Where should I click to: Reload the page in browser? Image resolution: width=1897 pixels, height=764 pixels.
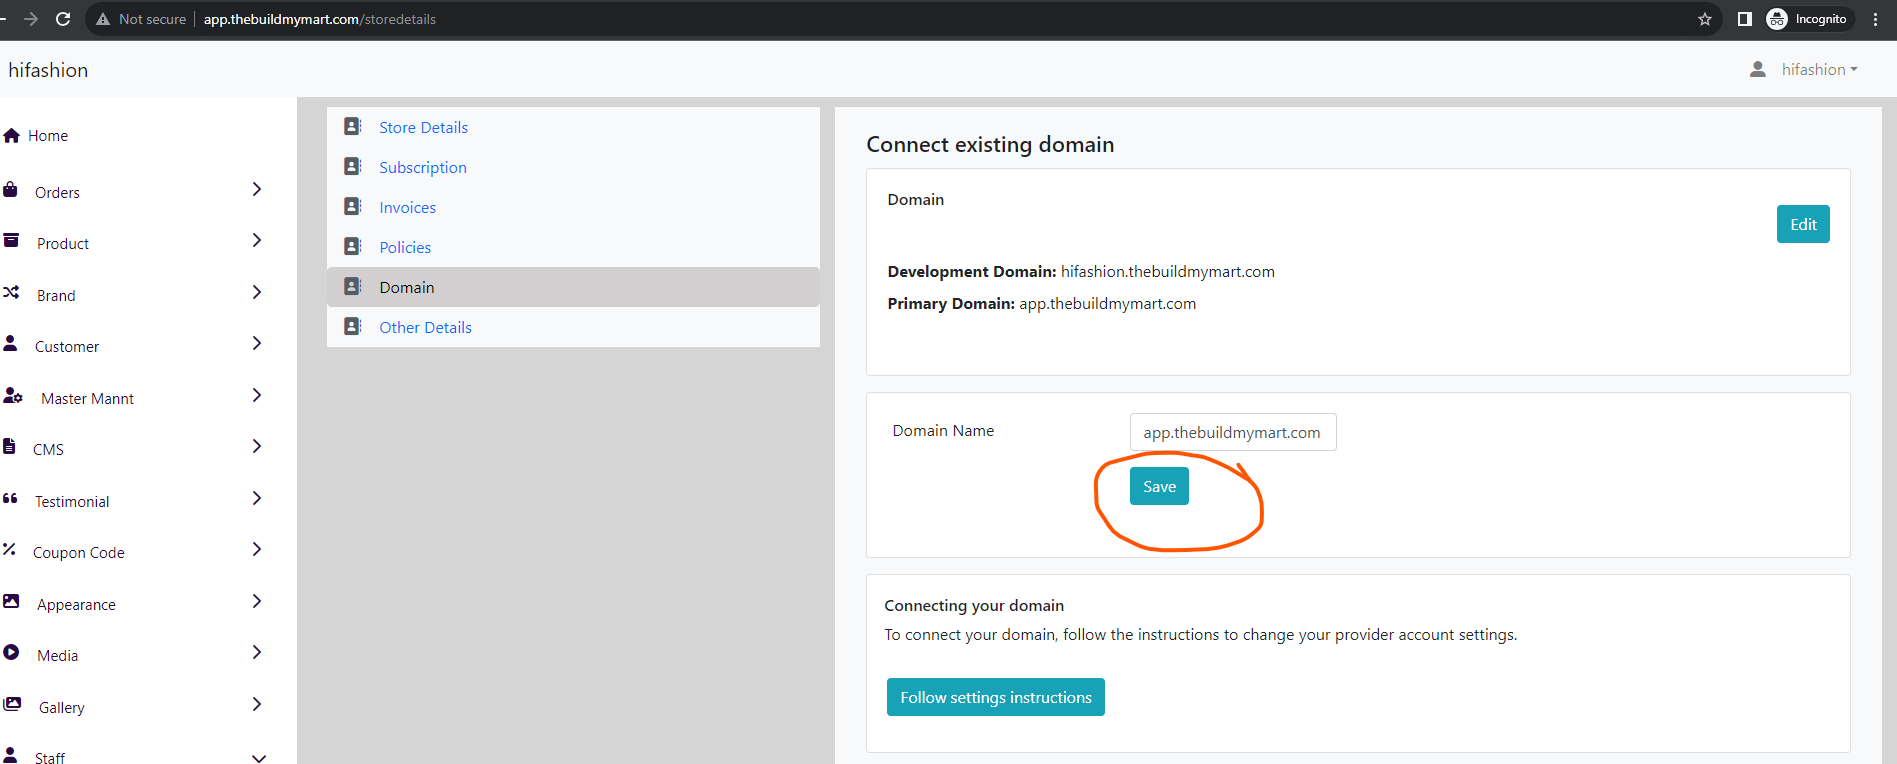click(63, 19)
